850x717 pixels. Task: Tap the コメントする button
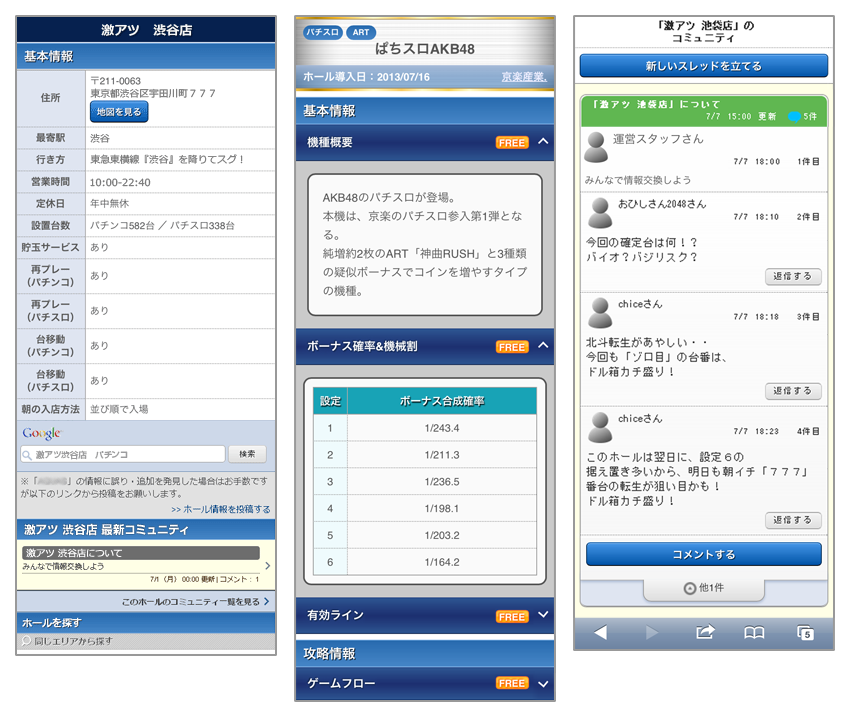coord(704,554)
